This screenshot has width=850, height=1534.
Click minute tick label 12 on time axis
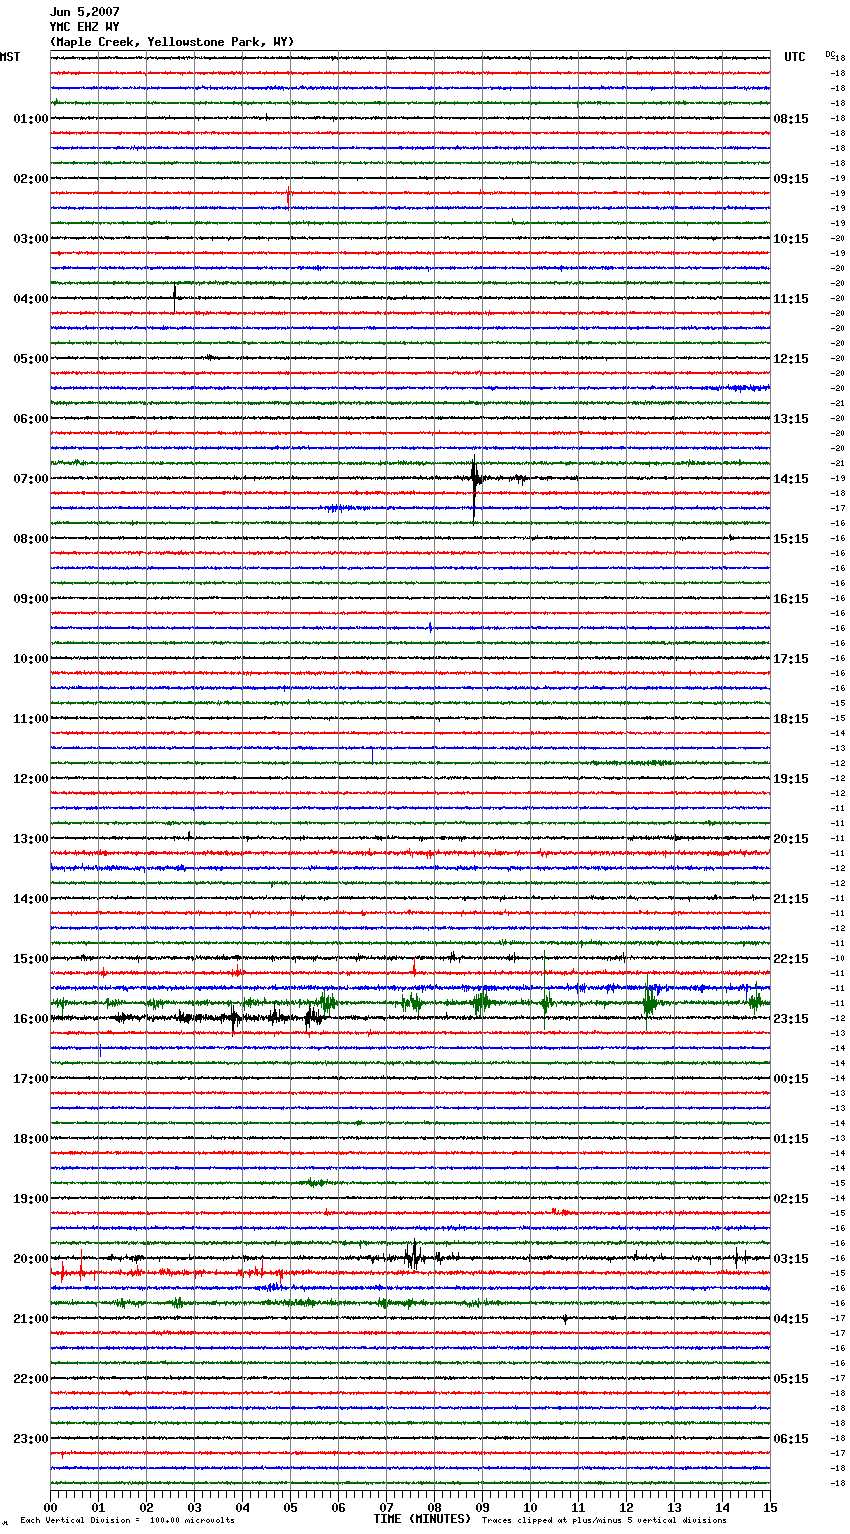pos(626,1507)
